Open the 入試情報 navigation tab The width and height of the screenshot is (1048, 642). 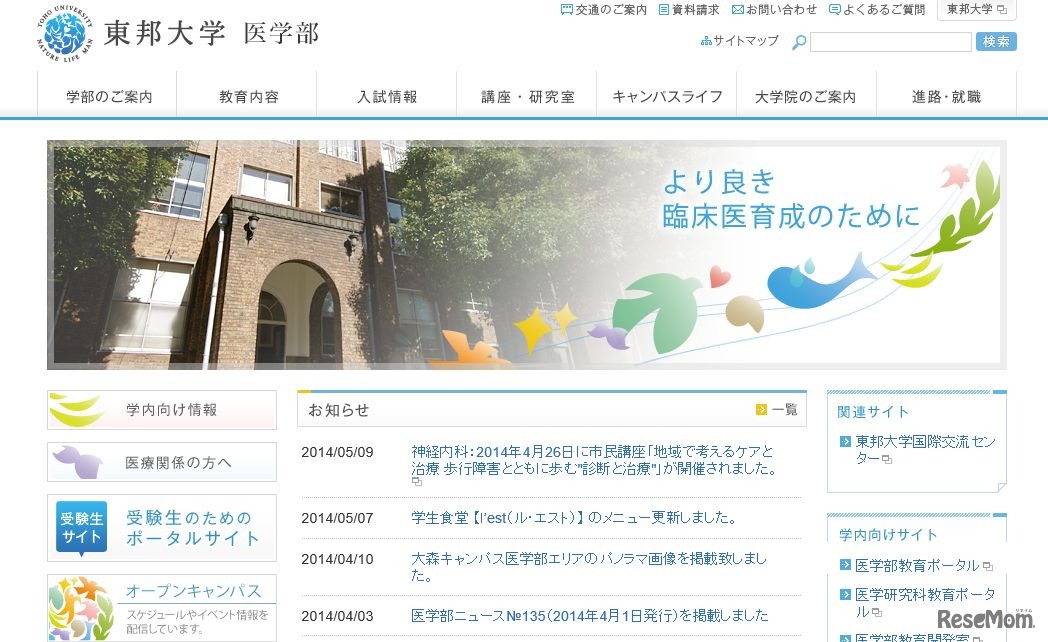tap(387, 95)
